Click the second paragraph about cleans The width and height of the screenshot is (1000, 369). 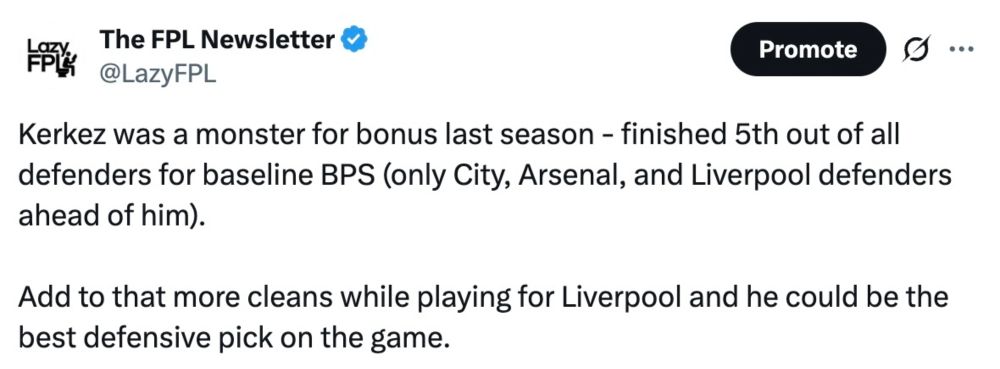[x=483, y=317]
